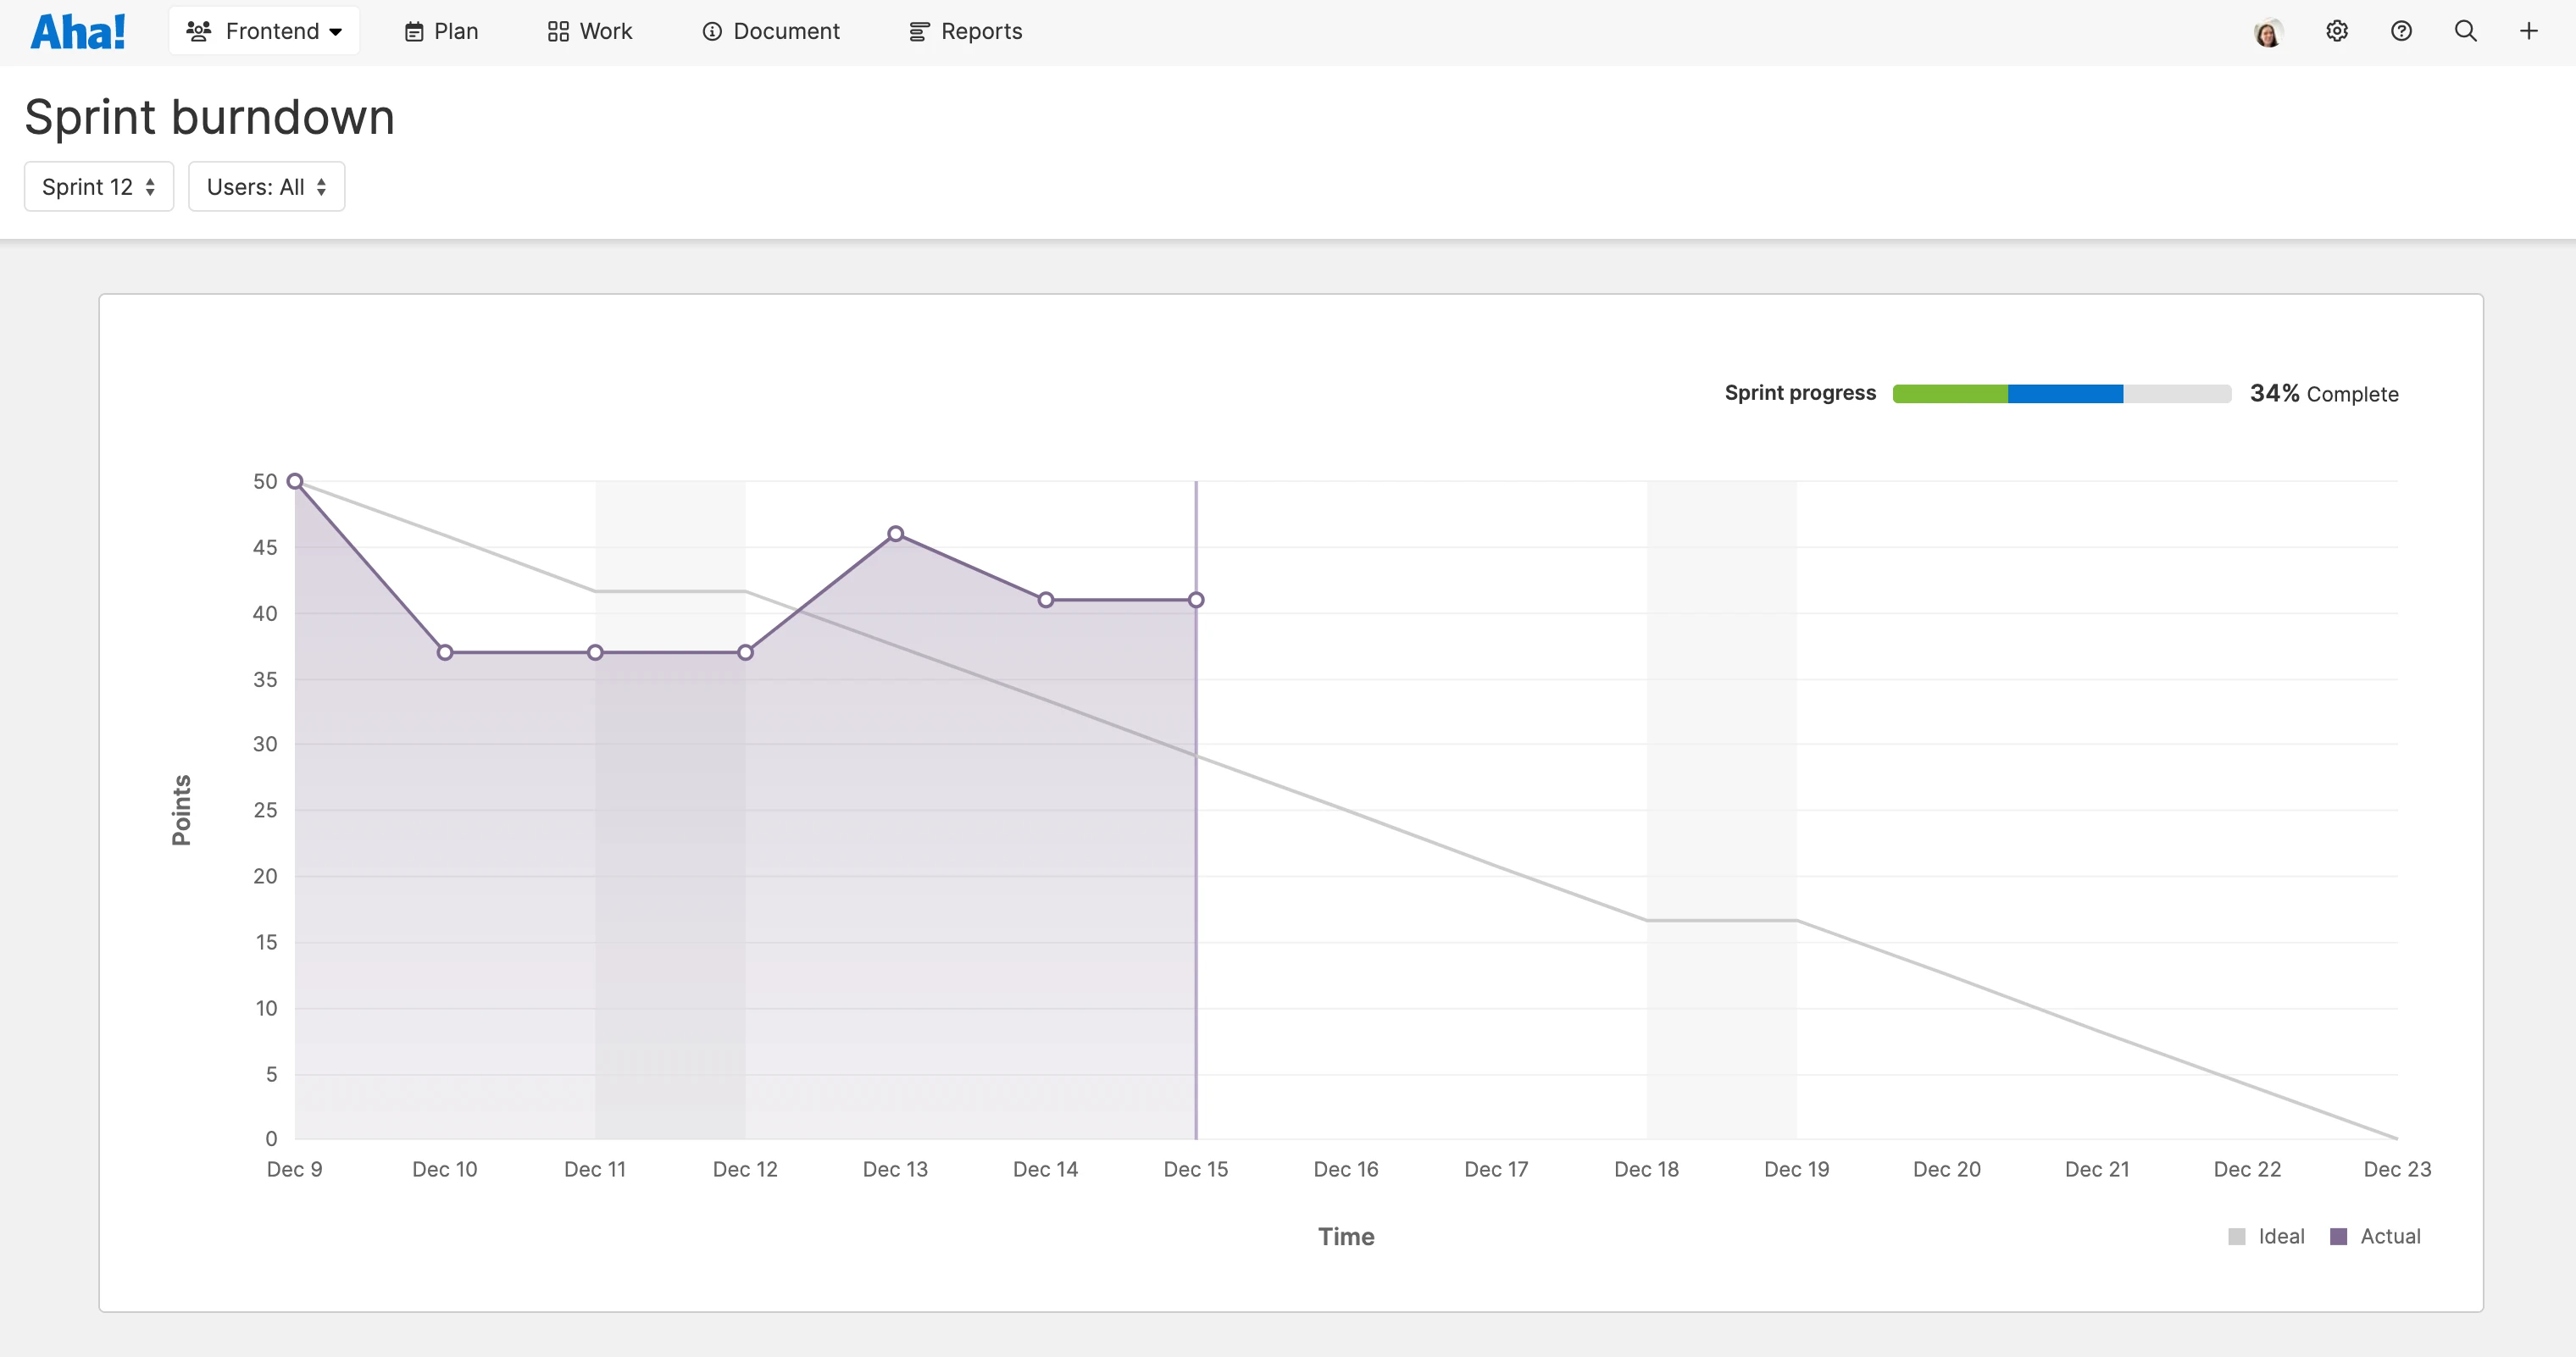Open the Users: All filter dropdown
The height and width of the screenshot is (1357, 2576).
point(266,187)
